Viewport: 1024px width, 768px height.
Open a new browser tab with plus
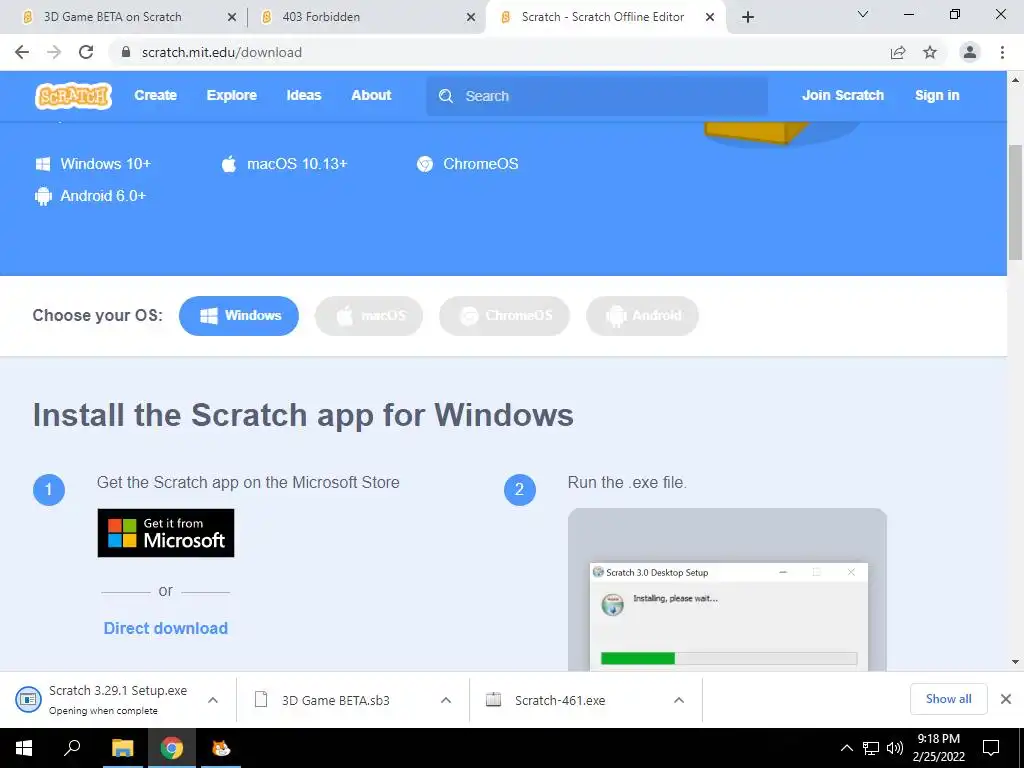click(748, 17)
